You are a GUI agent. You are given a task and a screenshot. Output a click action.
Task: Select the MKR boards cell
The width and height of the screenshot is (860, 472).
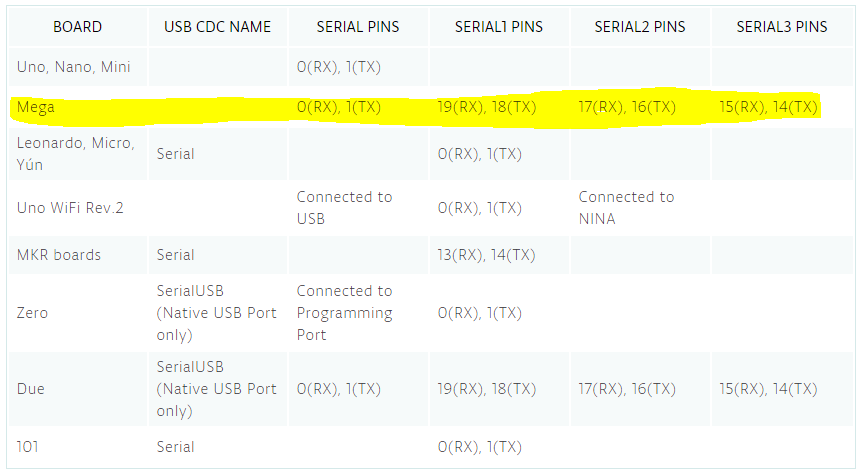click(59, 255)
